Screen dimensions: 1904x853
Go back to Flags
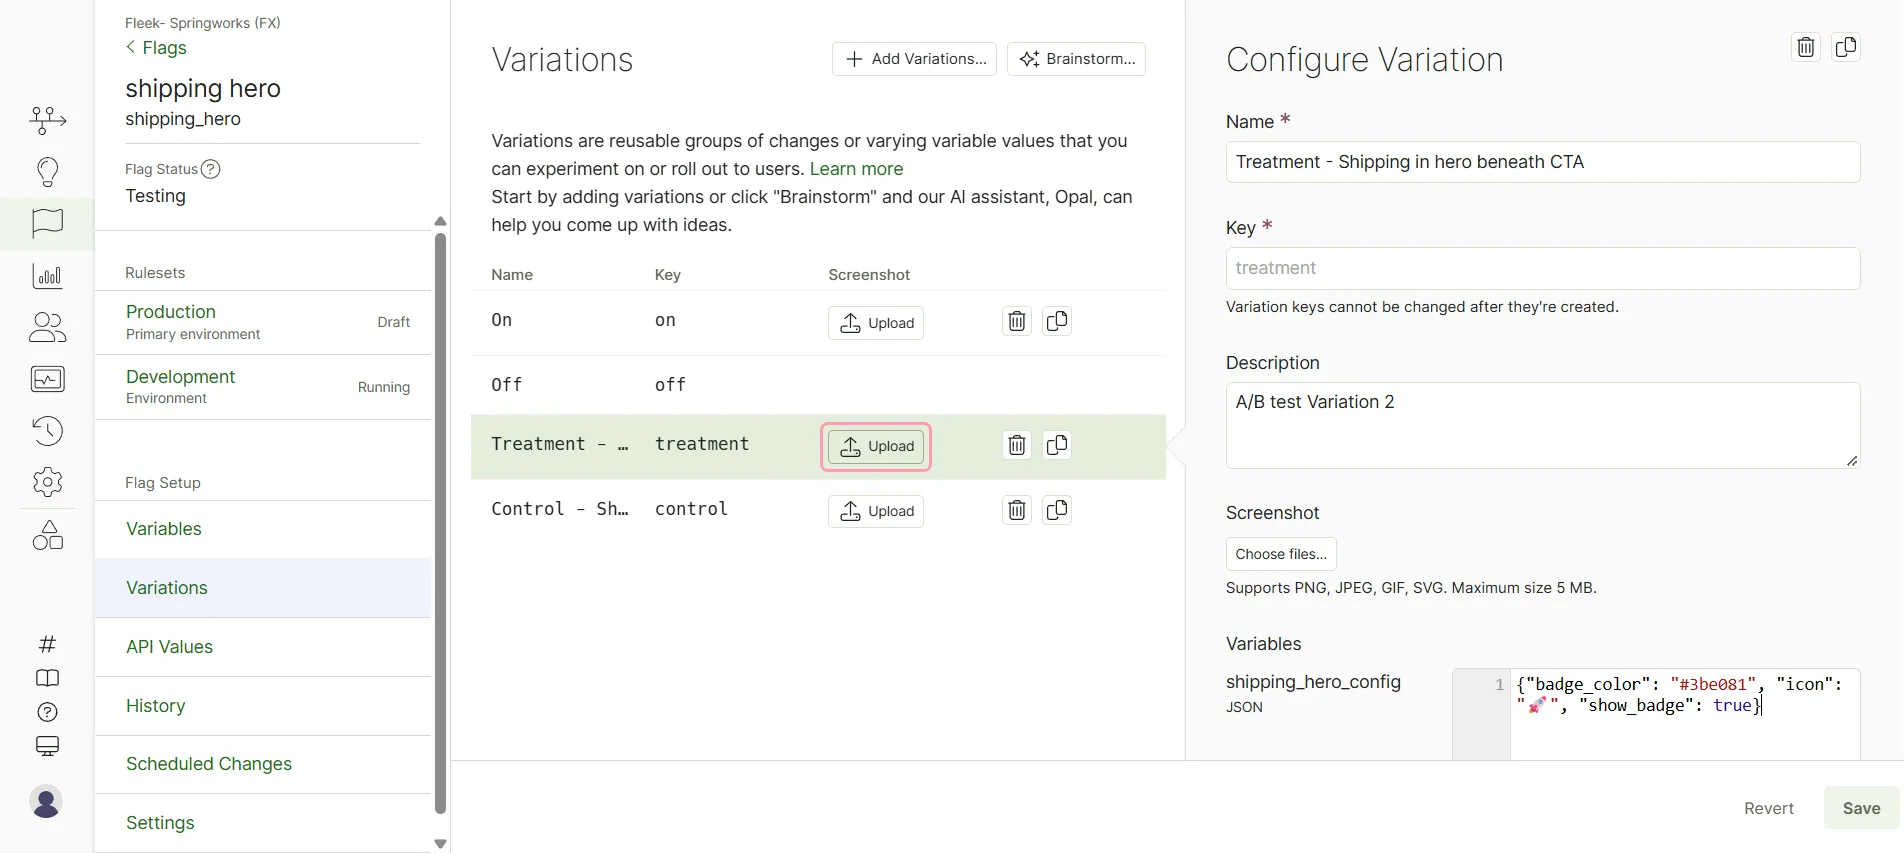[x=156, y=48]
